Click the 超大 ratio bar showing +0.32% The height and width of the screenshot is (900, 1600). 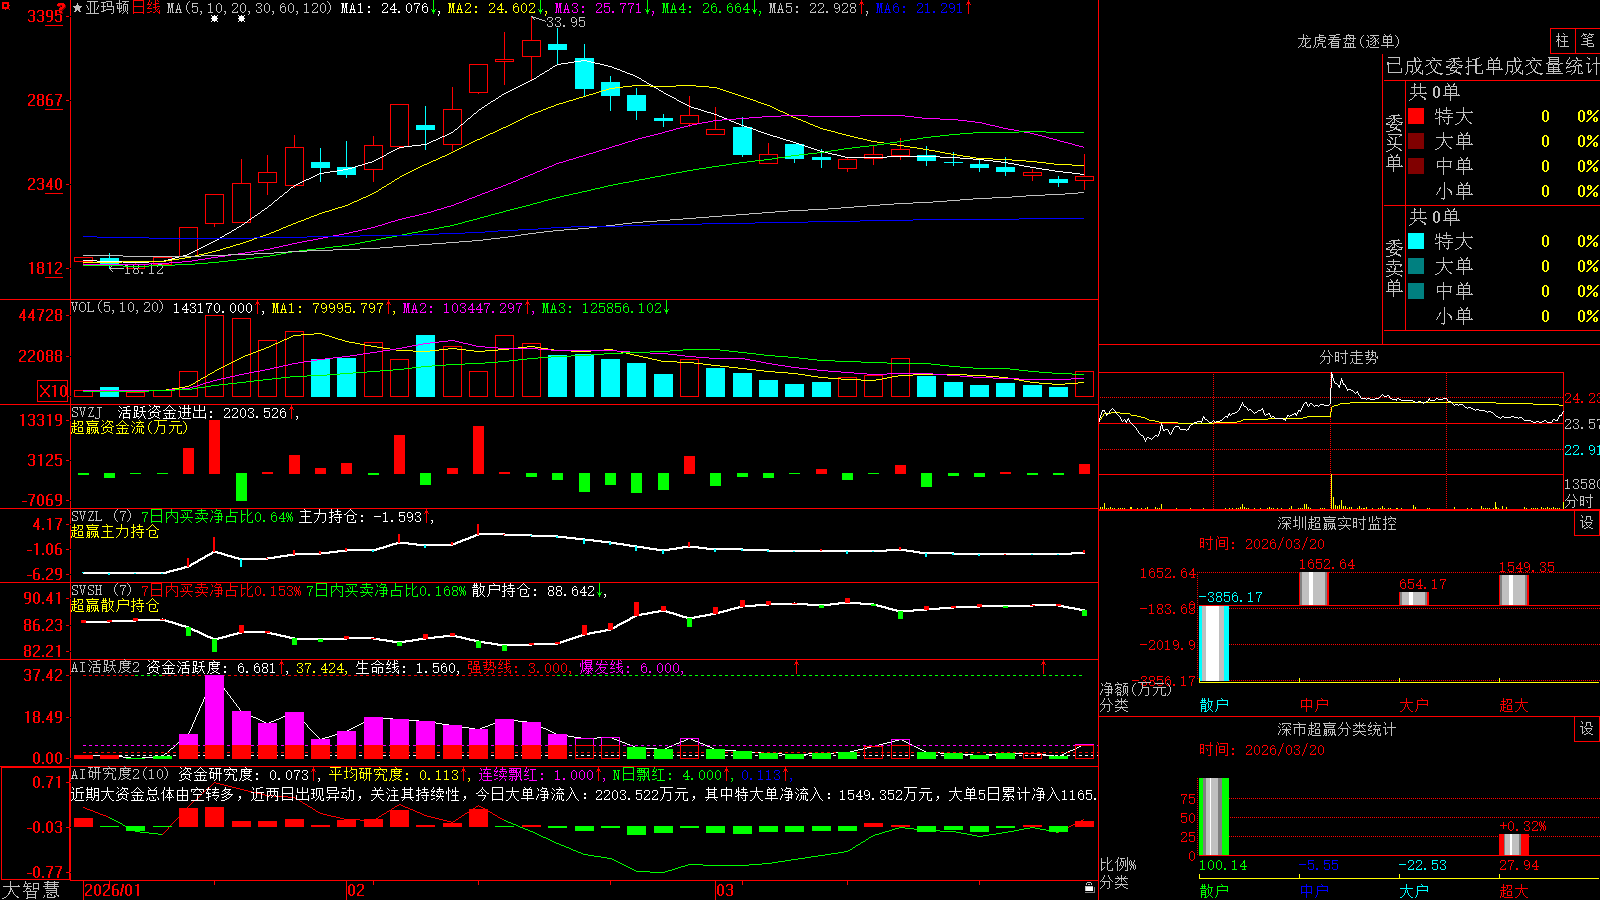tap(1514, 845)
